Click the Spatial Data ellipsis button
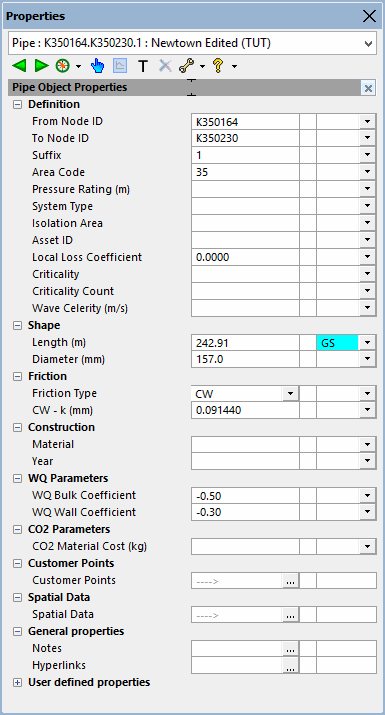Screen dimensions: 385x715 290,615
